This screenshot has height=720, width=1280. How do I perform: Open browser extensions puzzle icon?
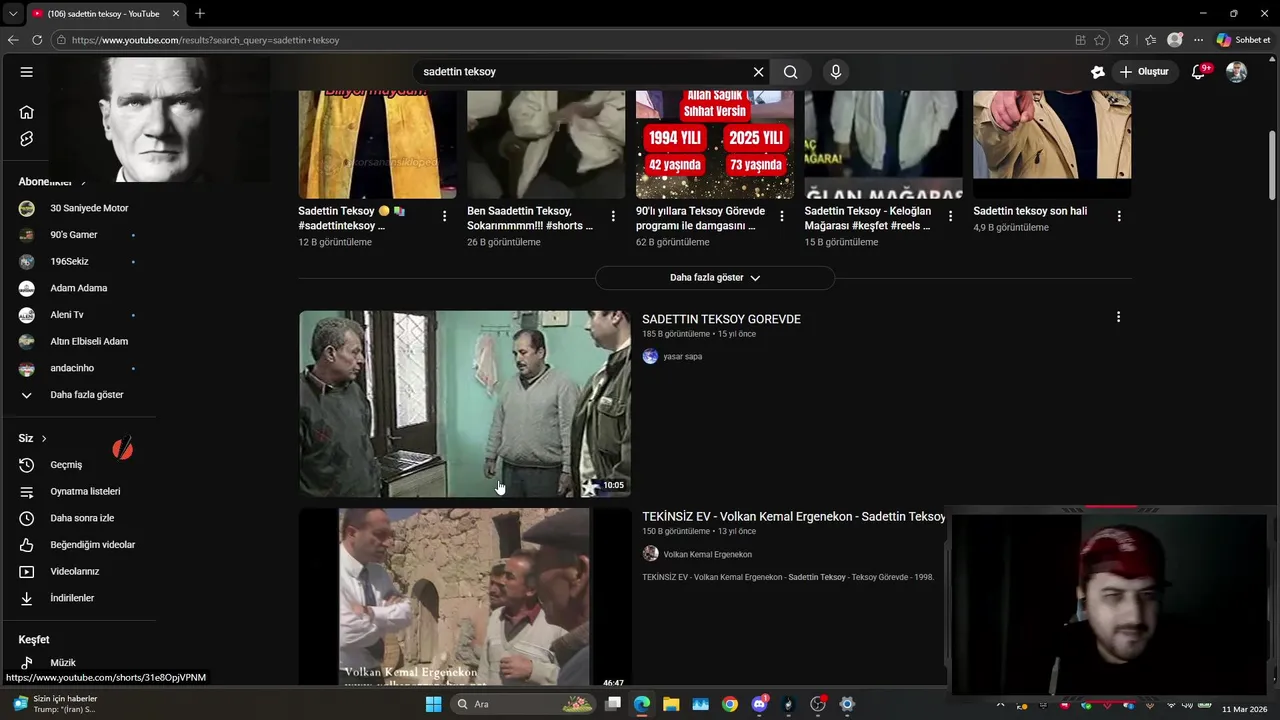click(x=1124, y=40)
